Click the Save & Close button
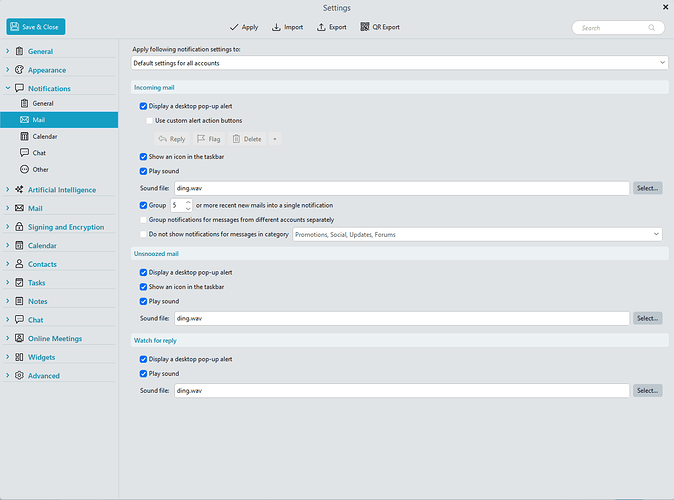Viewport: 674px width, 500px height. coord(36,27)
